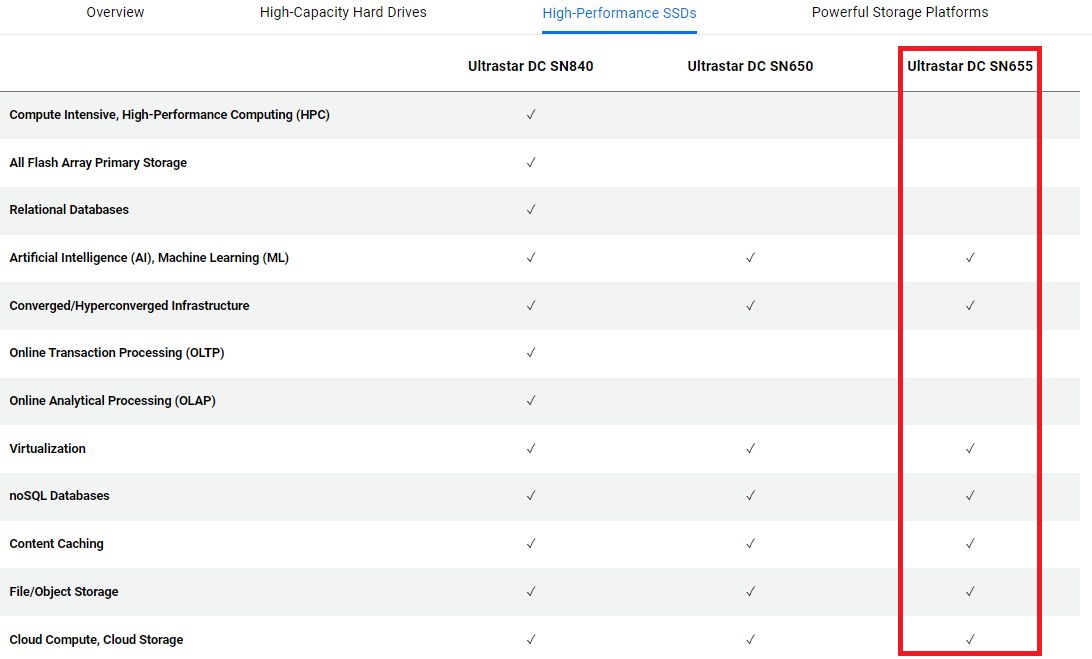Click SN650 checkmark for File/Object Storage
This screenshot has height=659, width=1092.
750,592
